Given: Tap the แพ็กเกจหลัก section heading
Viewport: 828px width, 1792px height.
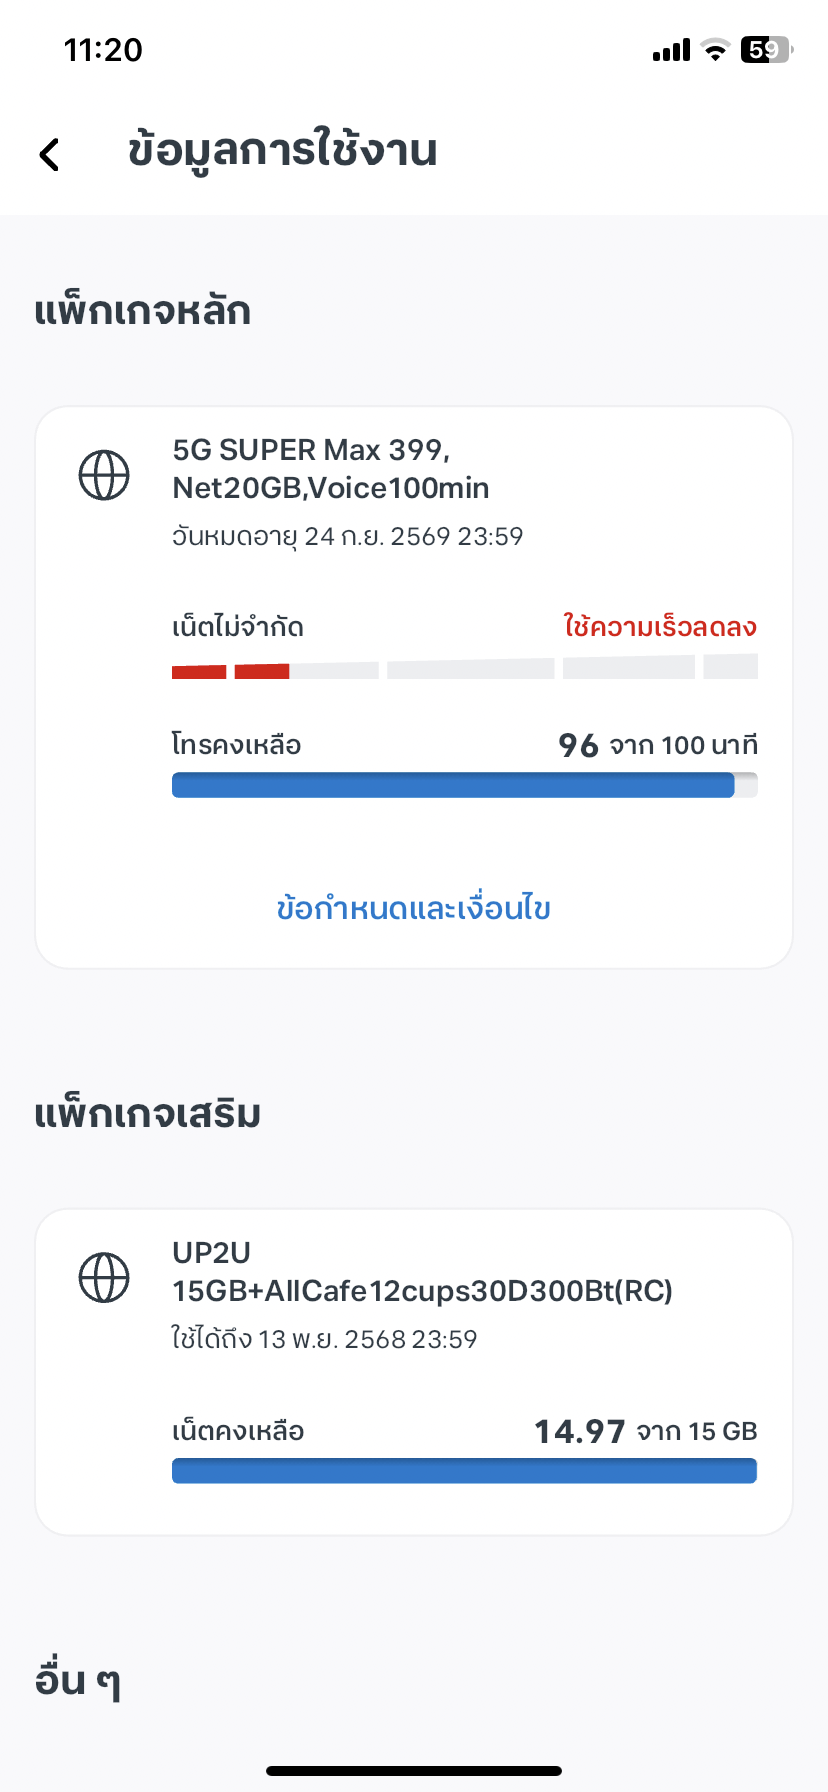Looking at the screenshot, I should coord(142,311).
